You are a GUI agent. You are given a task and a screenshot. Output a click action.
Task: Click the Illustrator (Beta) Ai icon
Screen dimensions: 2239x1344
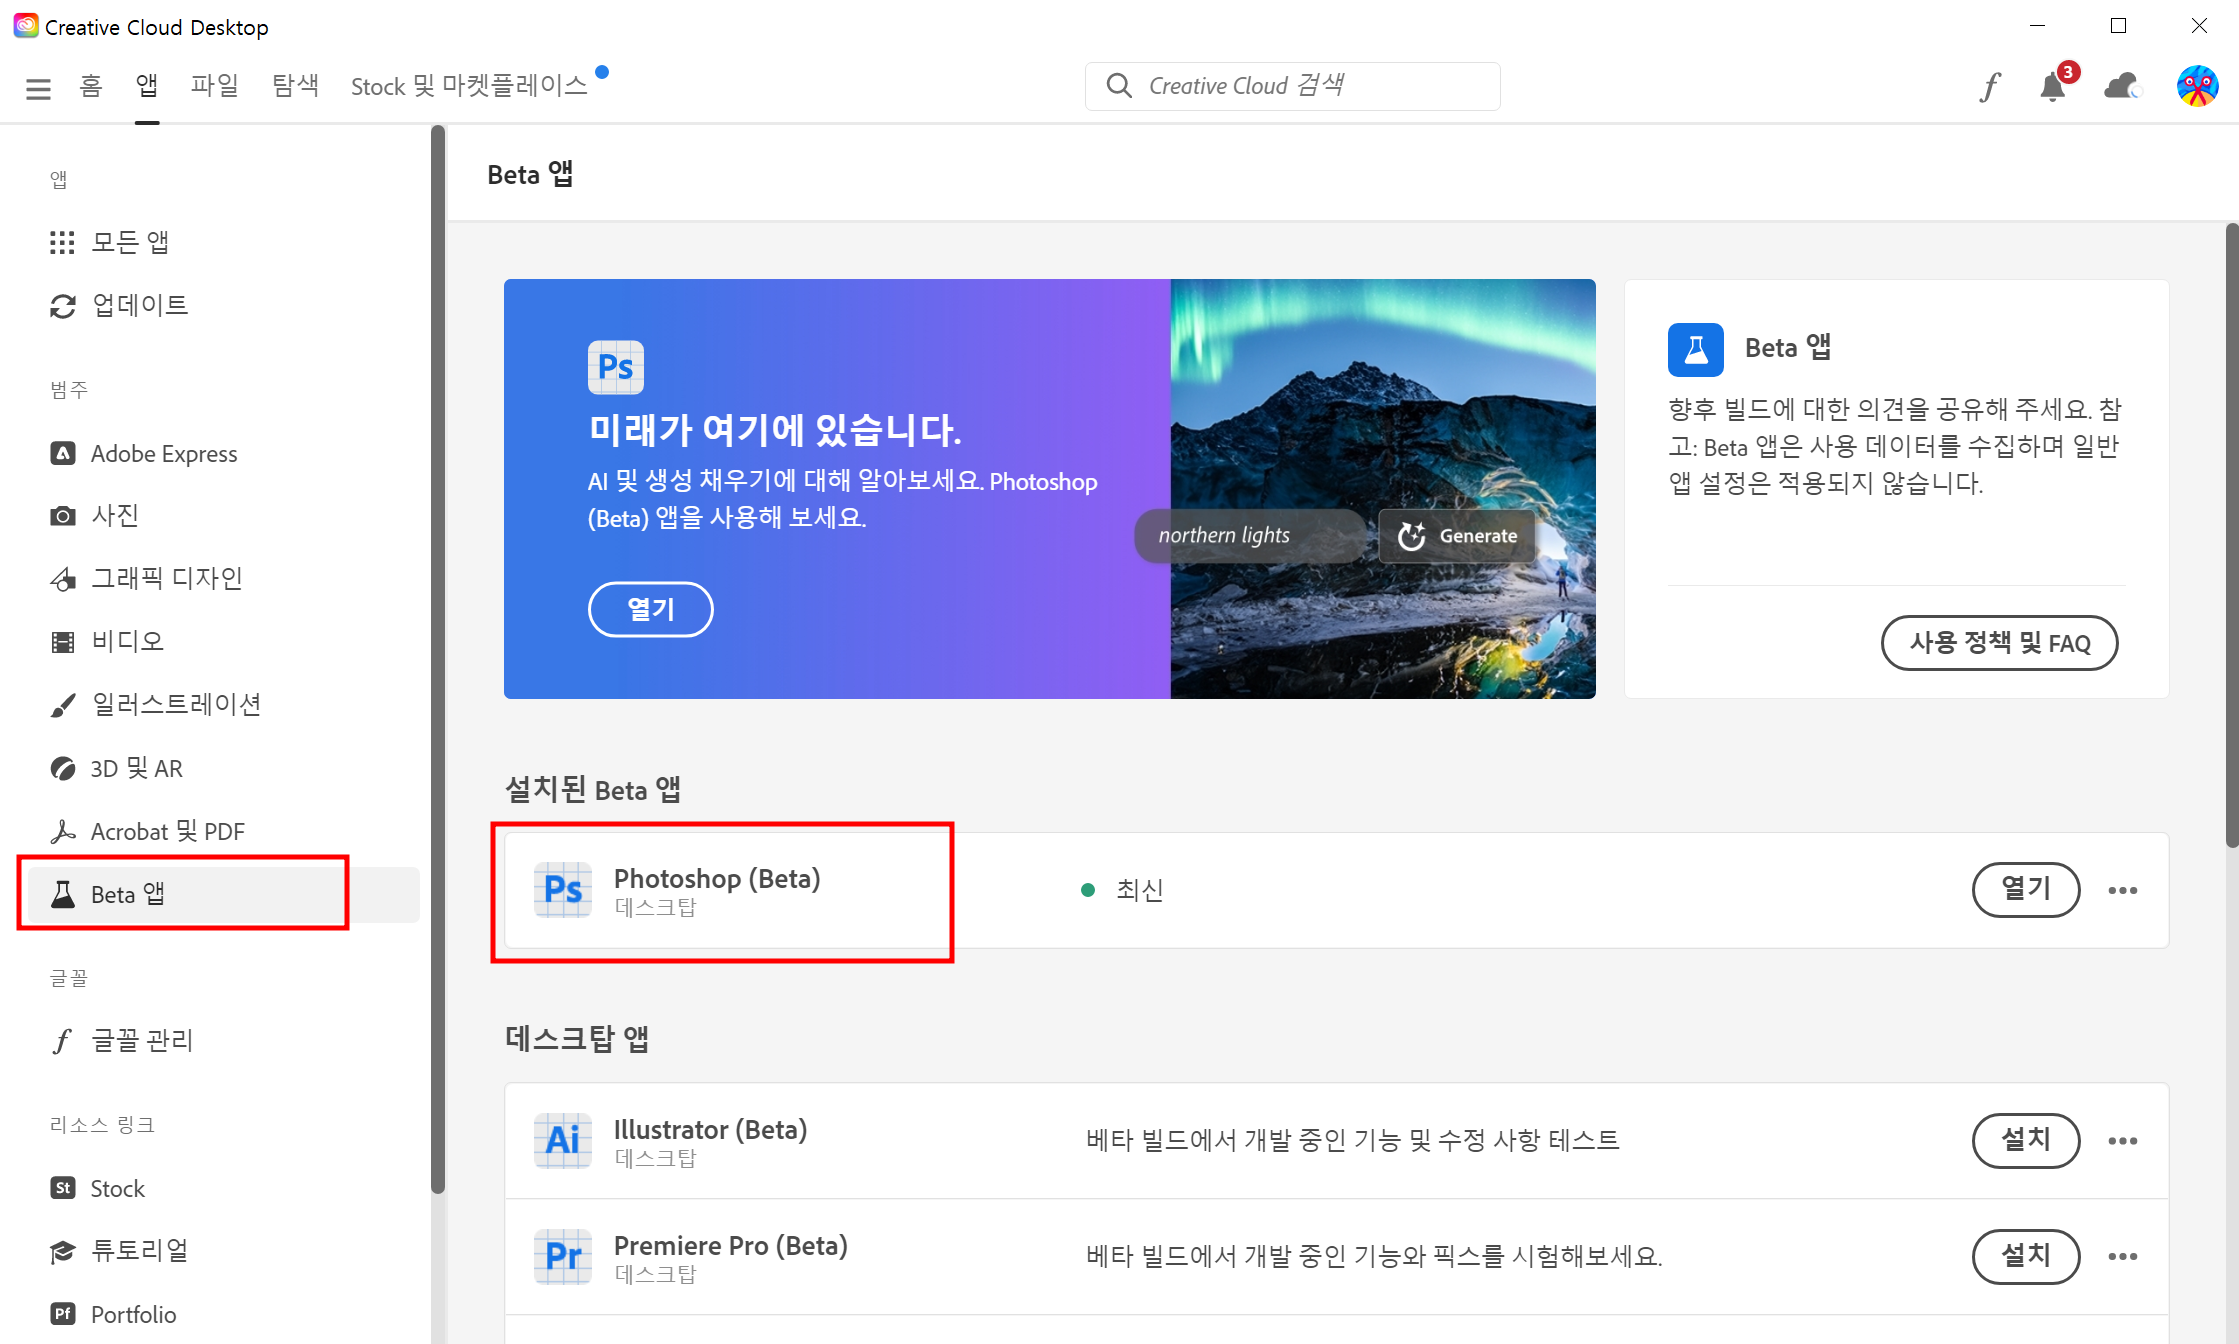563,1140
